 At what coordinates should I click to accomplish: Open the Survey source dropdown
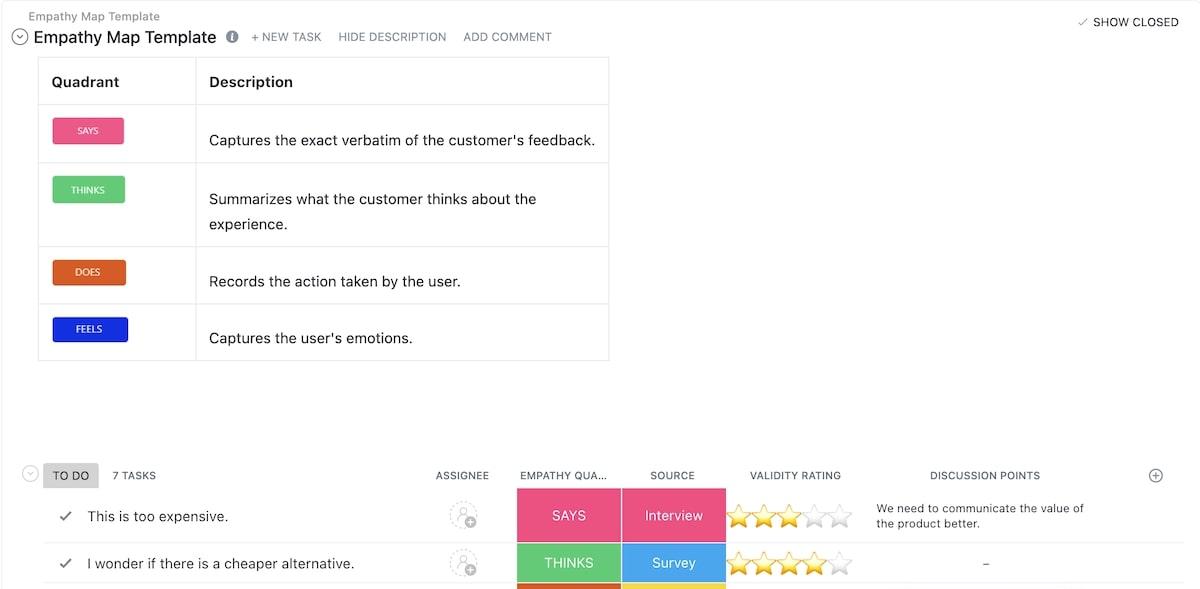(x=673, y=563)
